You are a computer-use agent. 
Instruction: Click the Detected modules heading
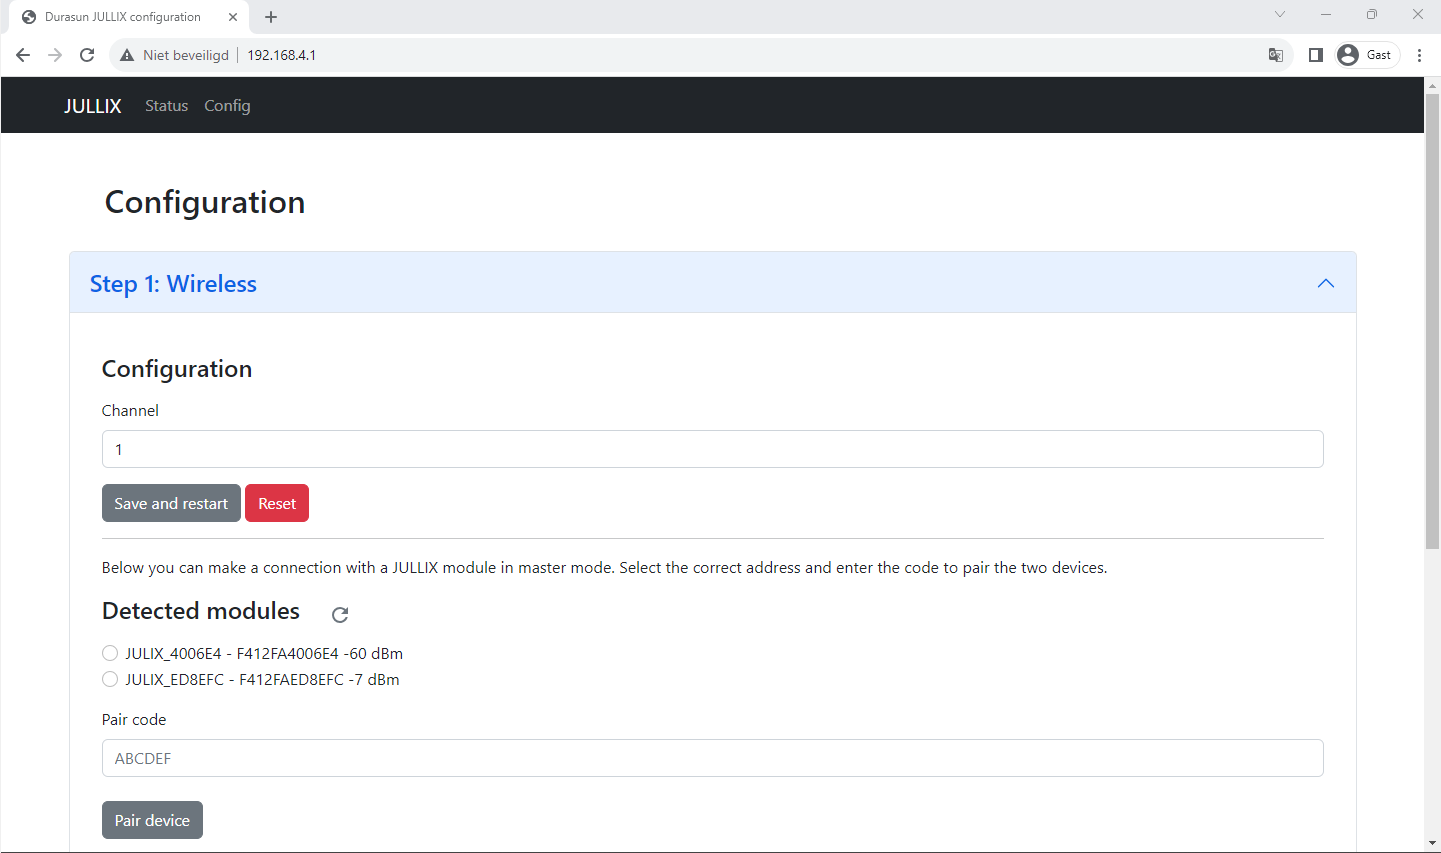click(x=201, y=611)
